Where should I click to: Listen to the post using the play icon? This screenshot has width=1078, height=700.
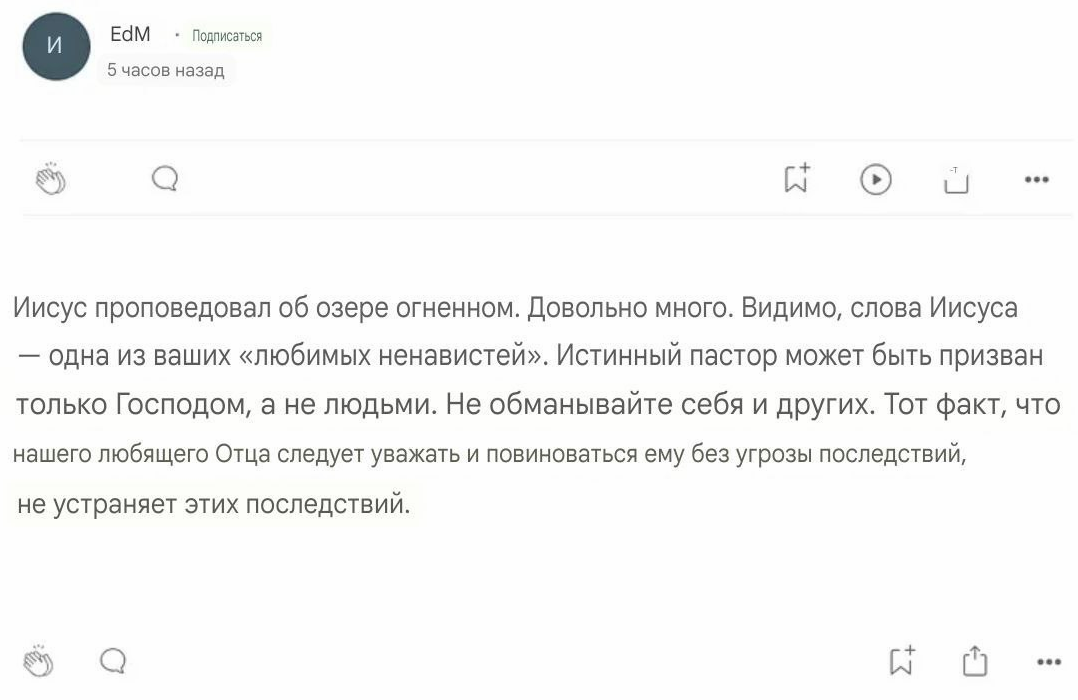tap(875, 178)
